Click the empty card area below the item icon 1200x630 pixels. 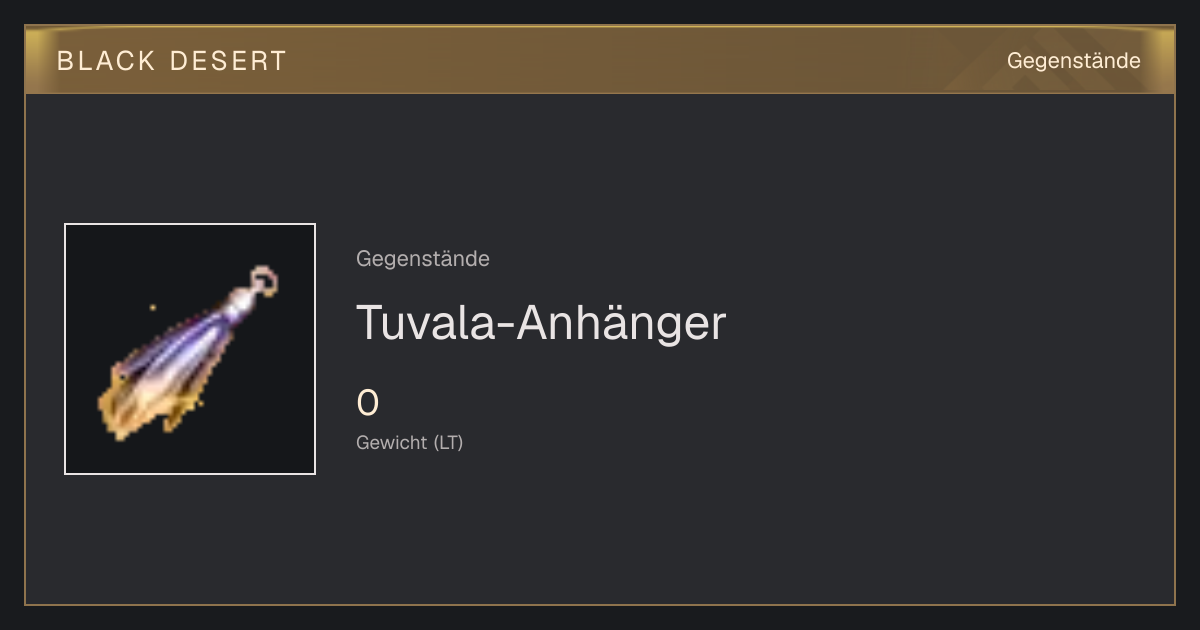(190, 540)
